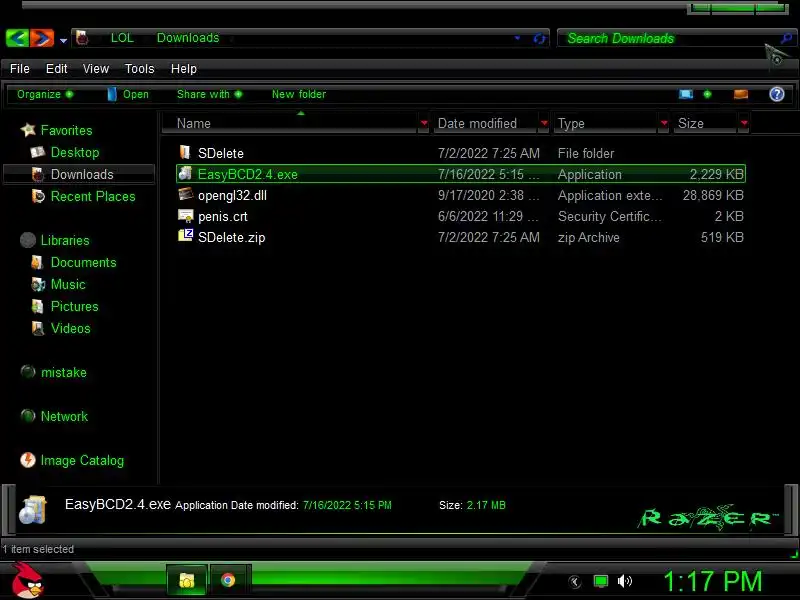Create a New folder
800x600 pixels.
coord(298,94)
